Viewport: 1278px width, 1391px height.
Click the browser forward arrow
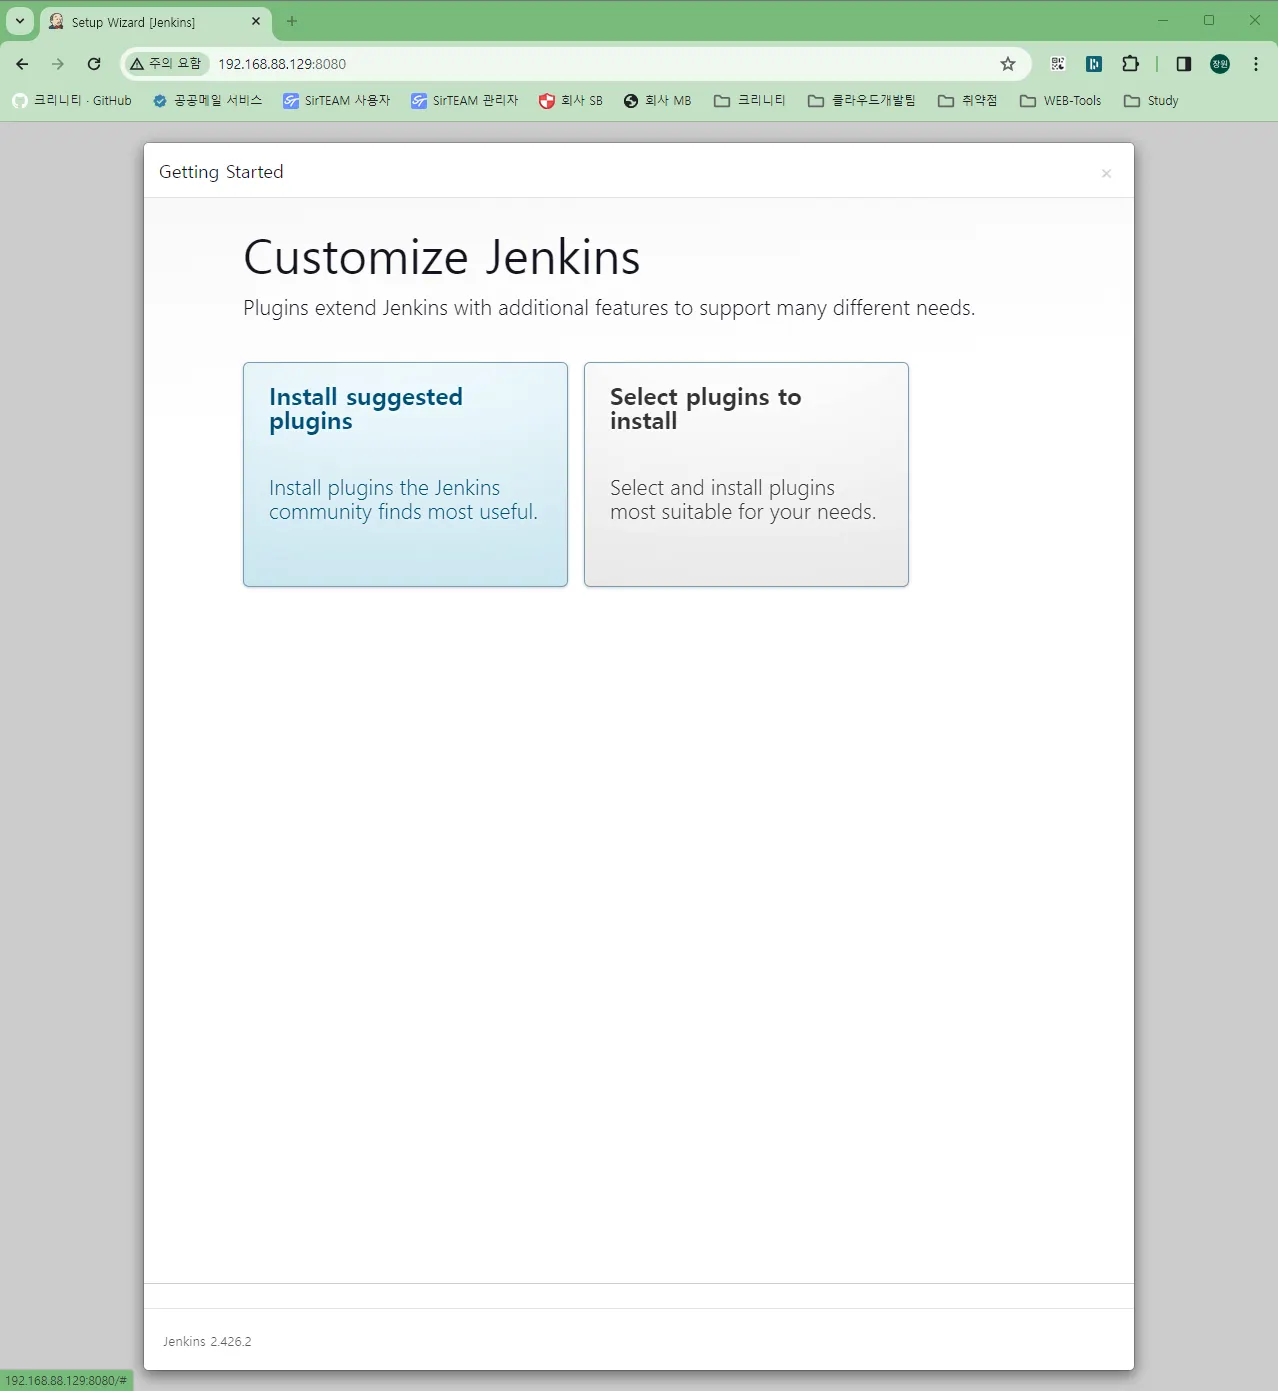click(58, 64)
